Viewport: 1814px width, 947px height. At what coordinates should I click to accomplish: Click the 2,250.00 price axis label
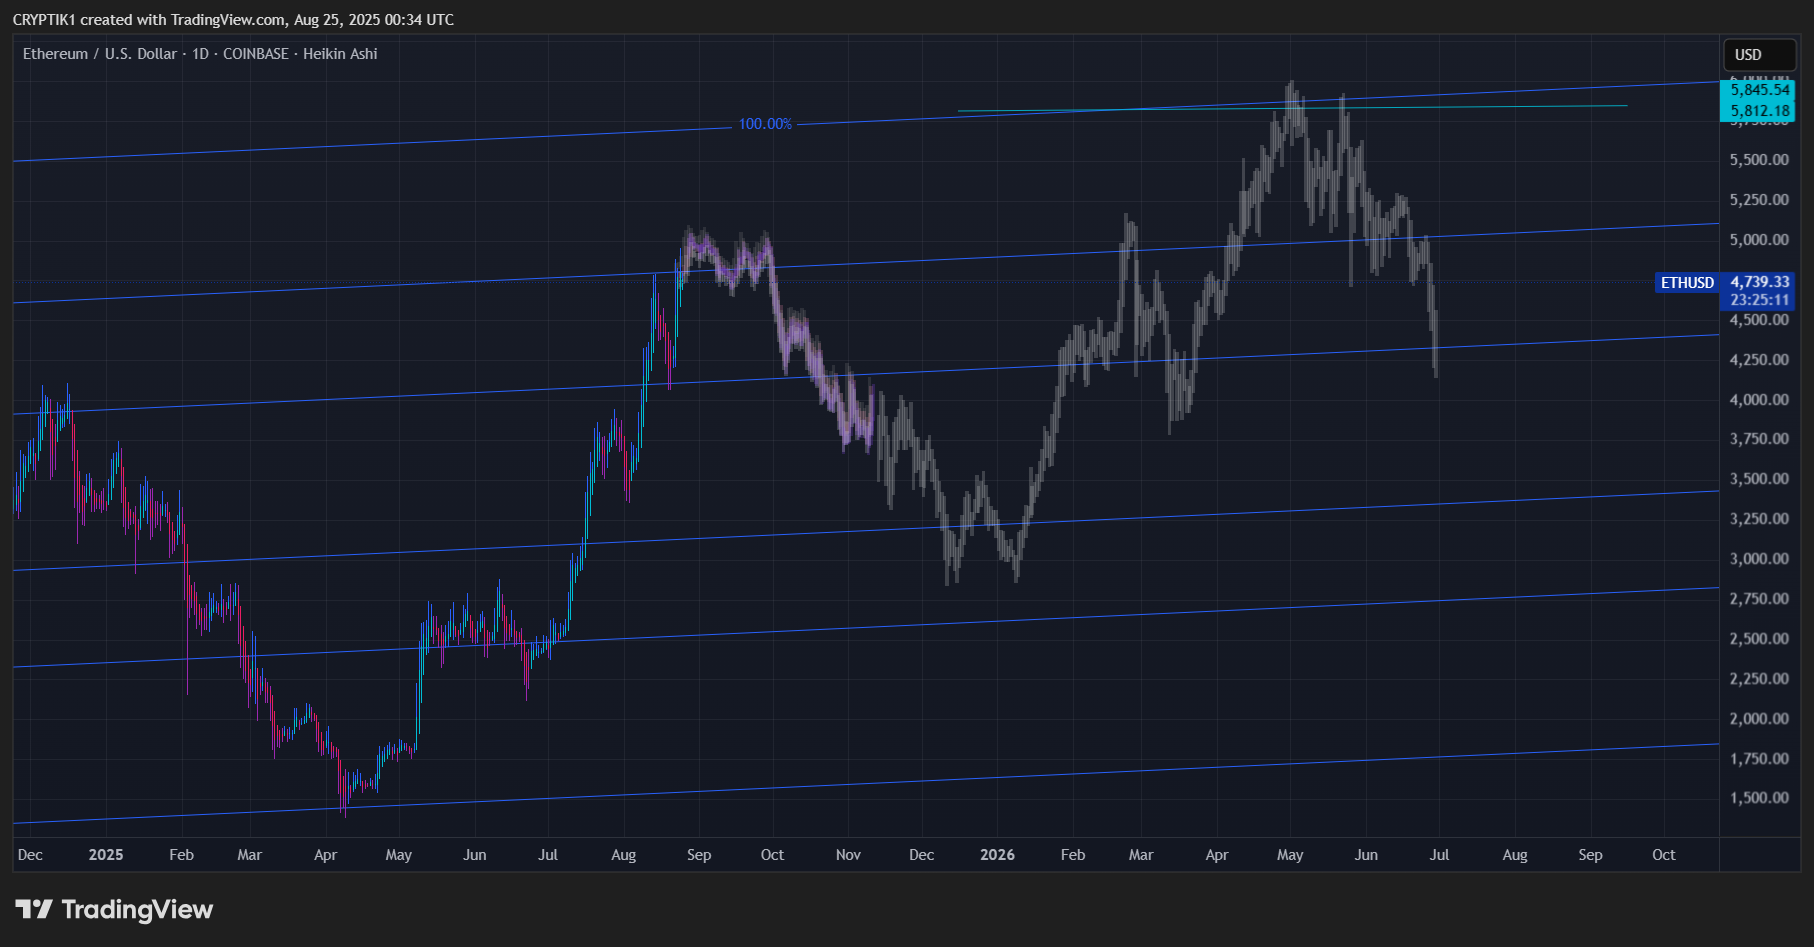[1759, 679]
